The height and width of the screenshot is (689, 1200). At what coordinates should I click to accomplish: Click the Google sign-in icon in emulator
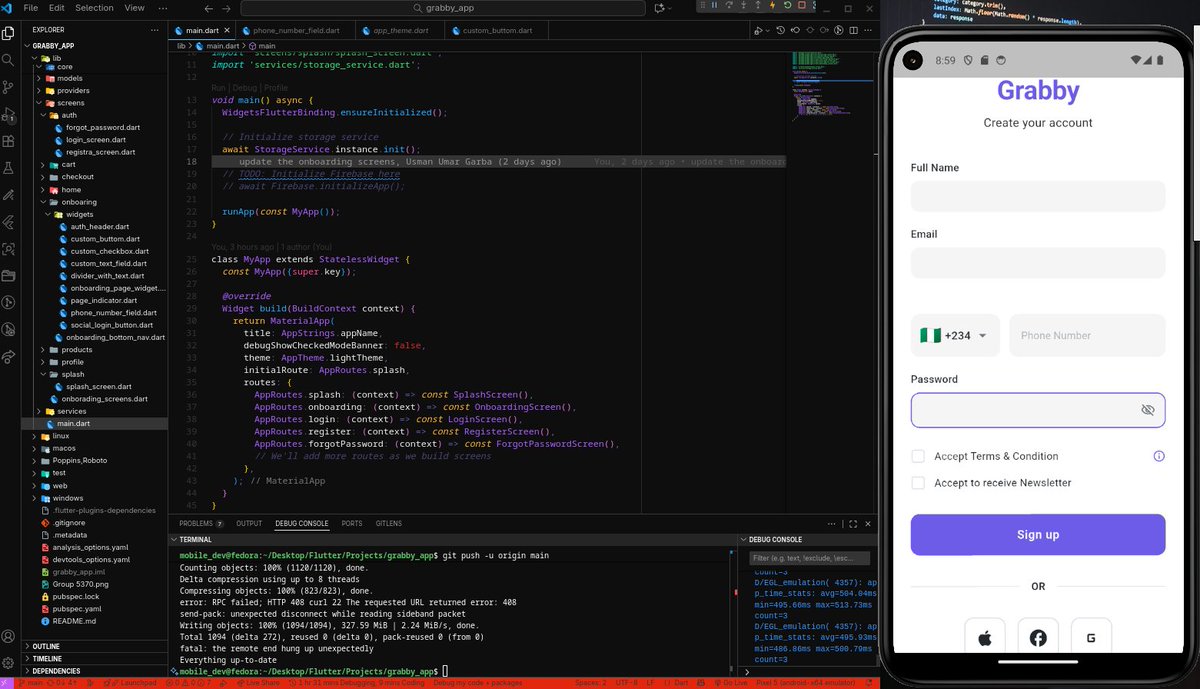pyautogui.click(x=1091, y=637)
